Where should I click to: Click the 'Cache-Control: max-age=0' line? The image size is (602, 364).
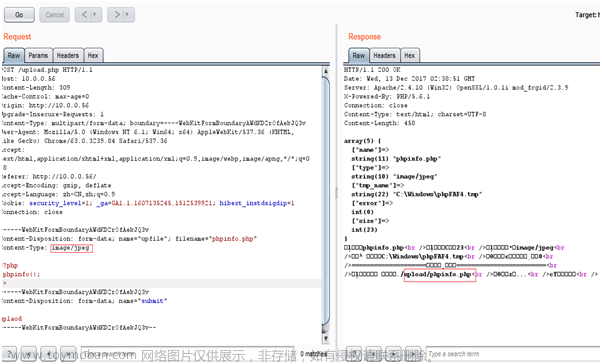click(45, 96)
